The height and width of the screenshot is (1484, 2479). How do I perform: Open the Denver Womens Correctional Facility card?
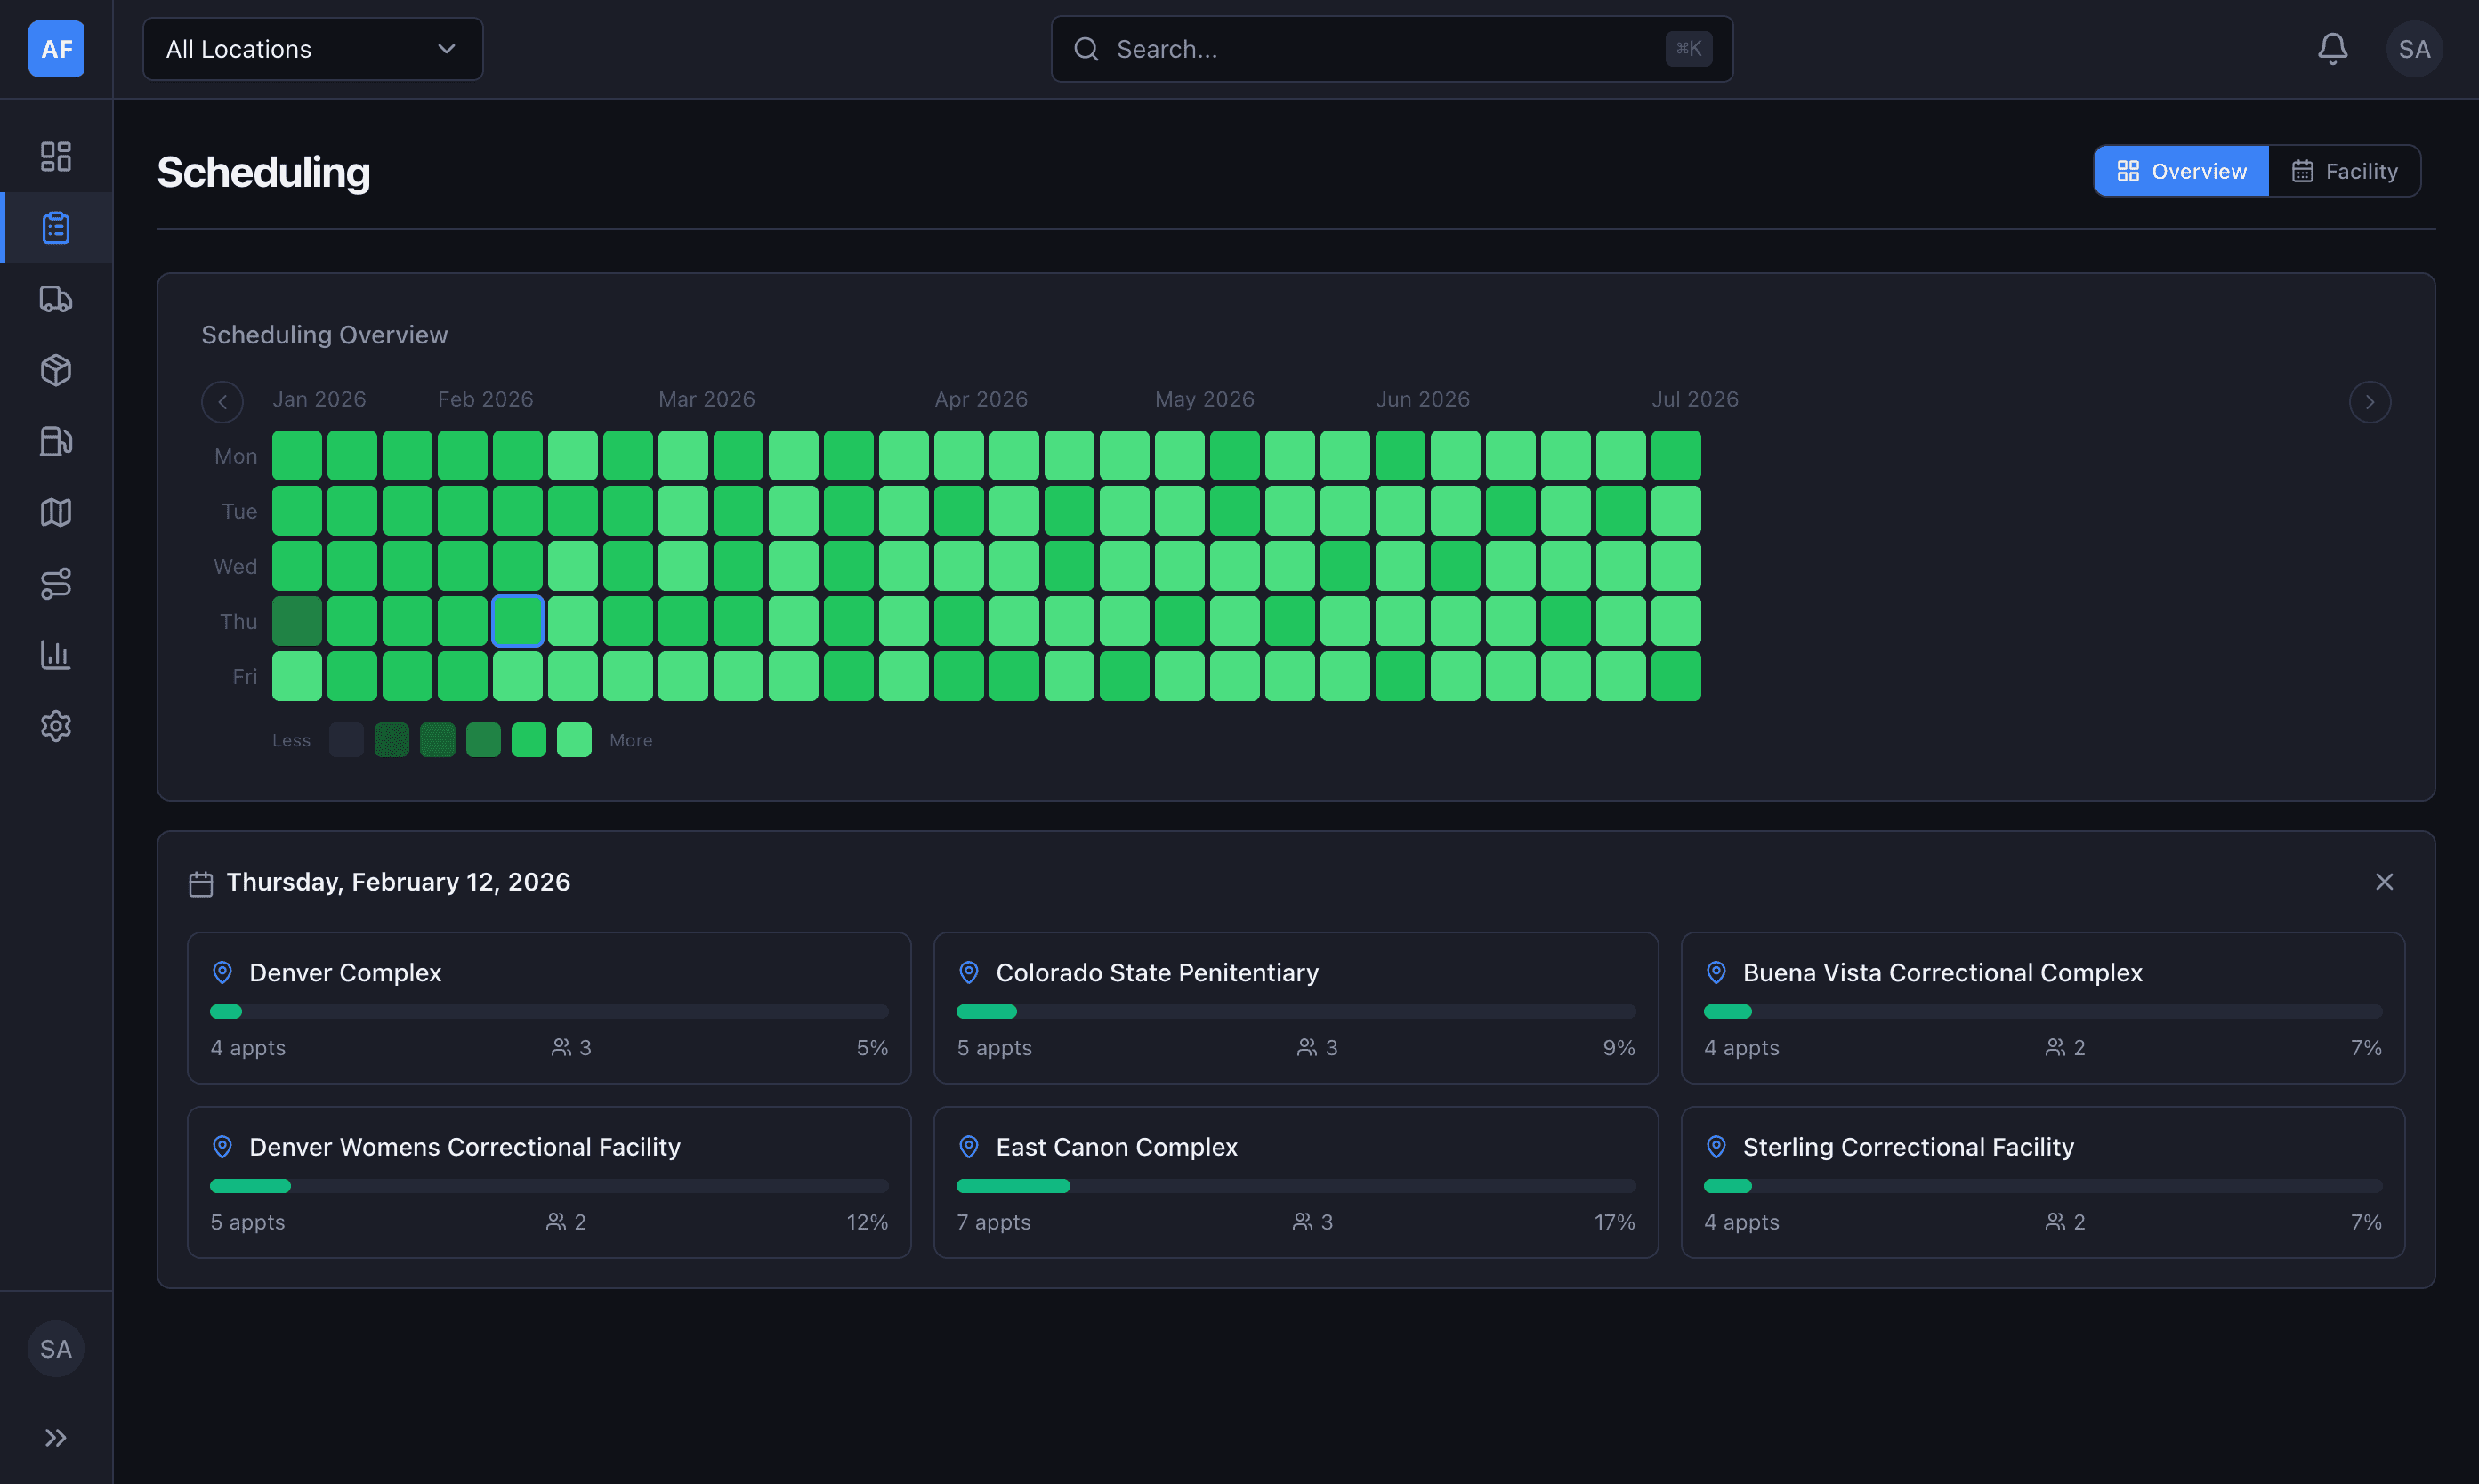(549, 1182)
